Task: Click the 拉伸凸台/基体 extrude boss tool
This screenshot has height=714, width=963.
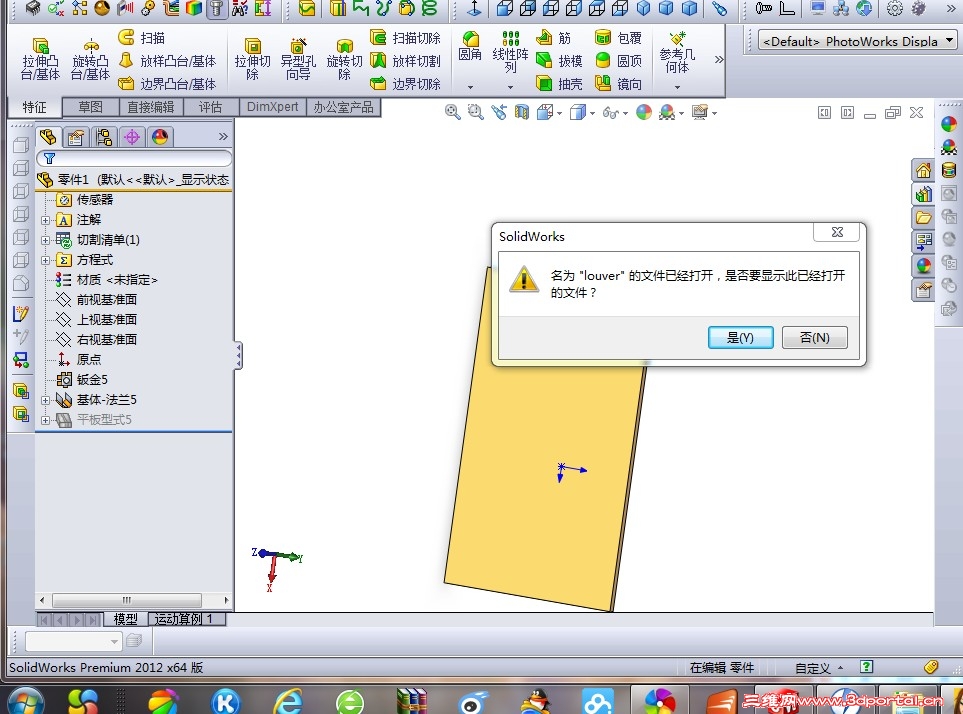Action: click(40, 59)
